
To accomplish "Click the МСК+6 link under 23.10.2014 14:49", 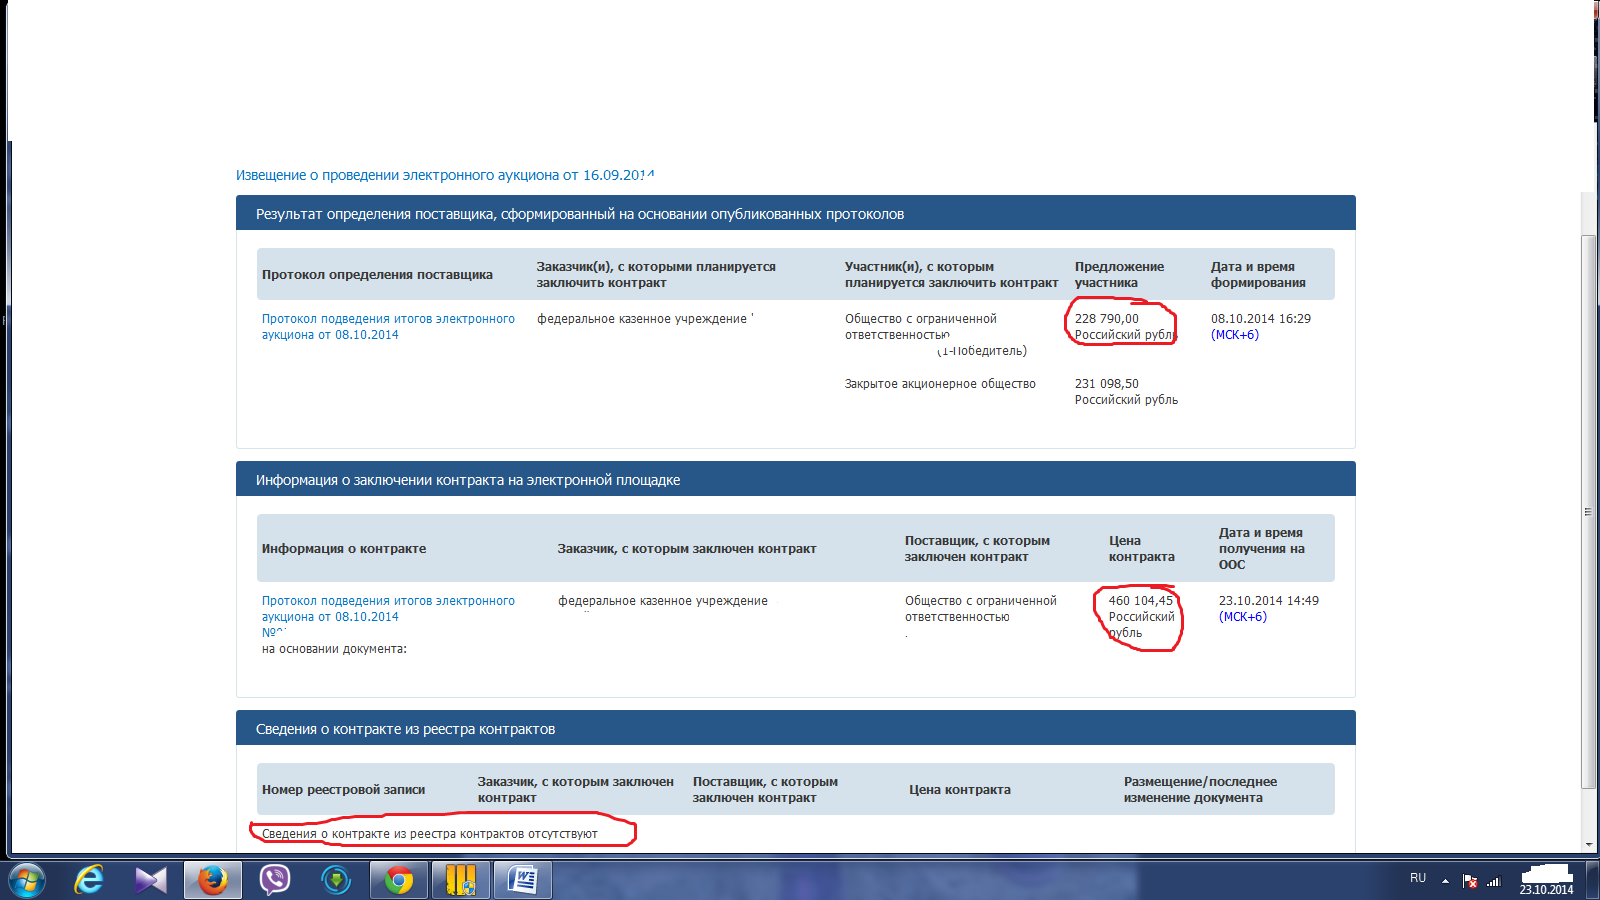I will coord(1243,617).
